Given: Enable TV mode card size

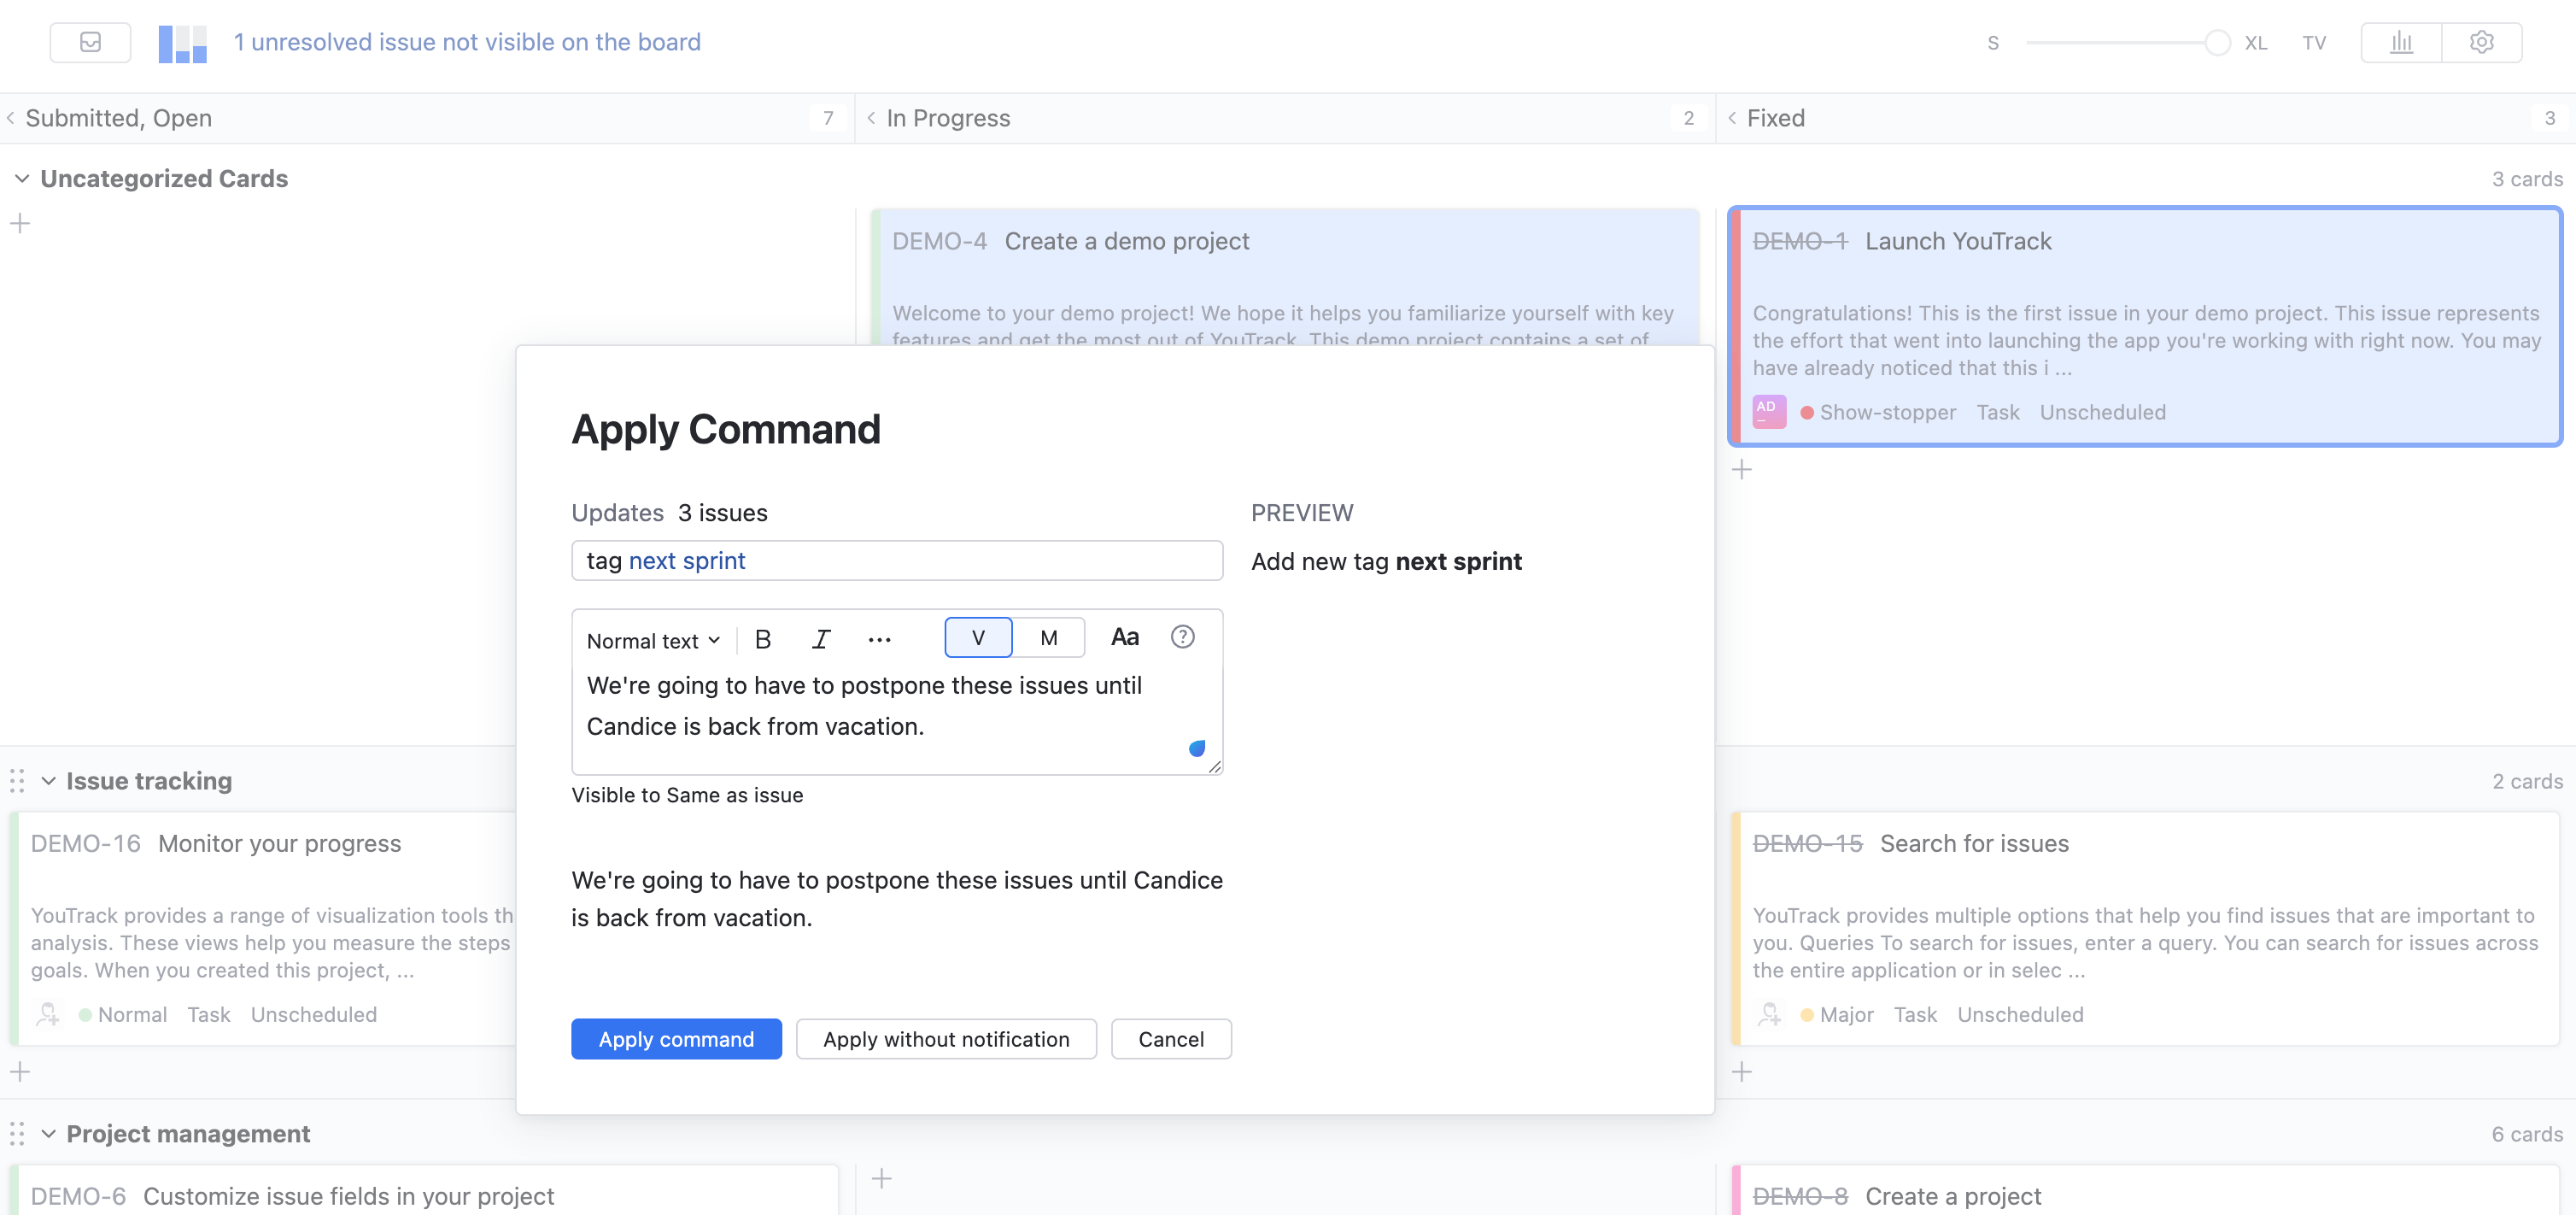Looking at the screenshot, I should pos(2313,43).
